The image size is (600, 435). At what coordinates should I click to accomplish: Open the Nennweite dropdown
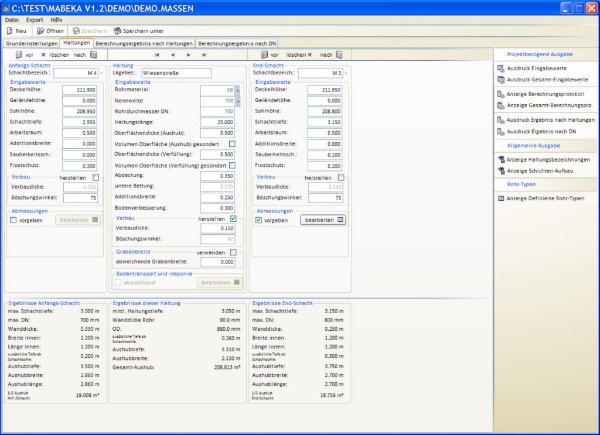pyautogui.click(x=238, y=101)
